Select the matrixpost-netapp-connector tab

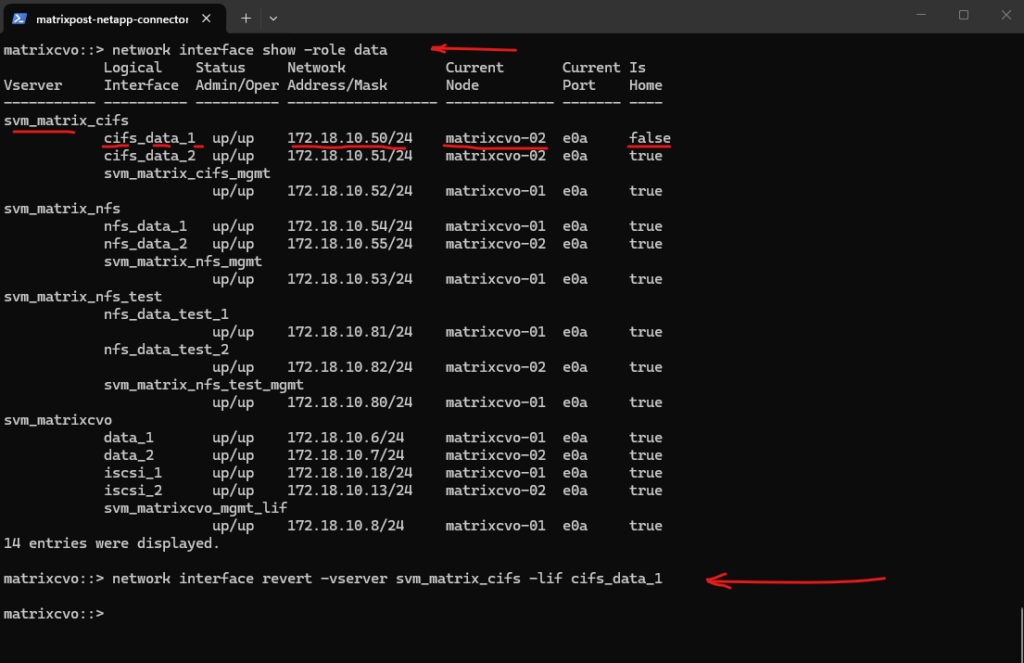(110, 18)
